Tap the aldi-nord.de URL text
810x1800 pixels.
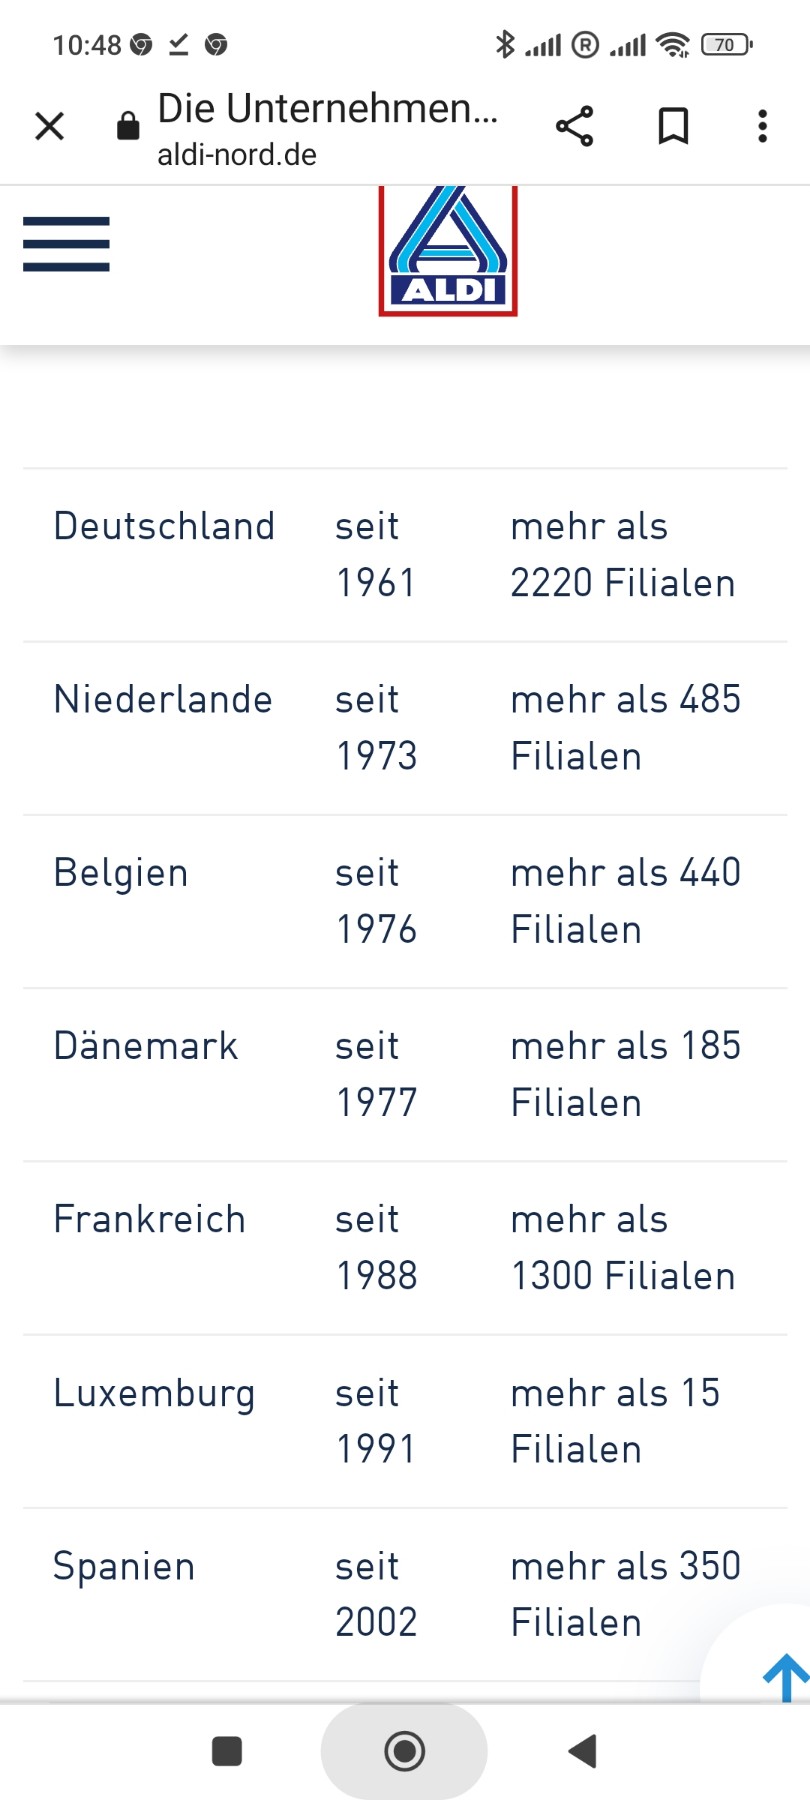tap(237, 155)
